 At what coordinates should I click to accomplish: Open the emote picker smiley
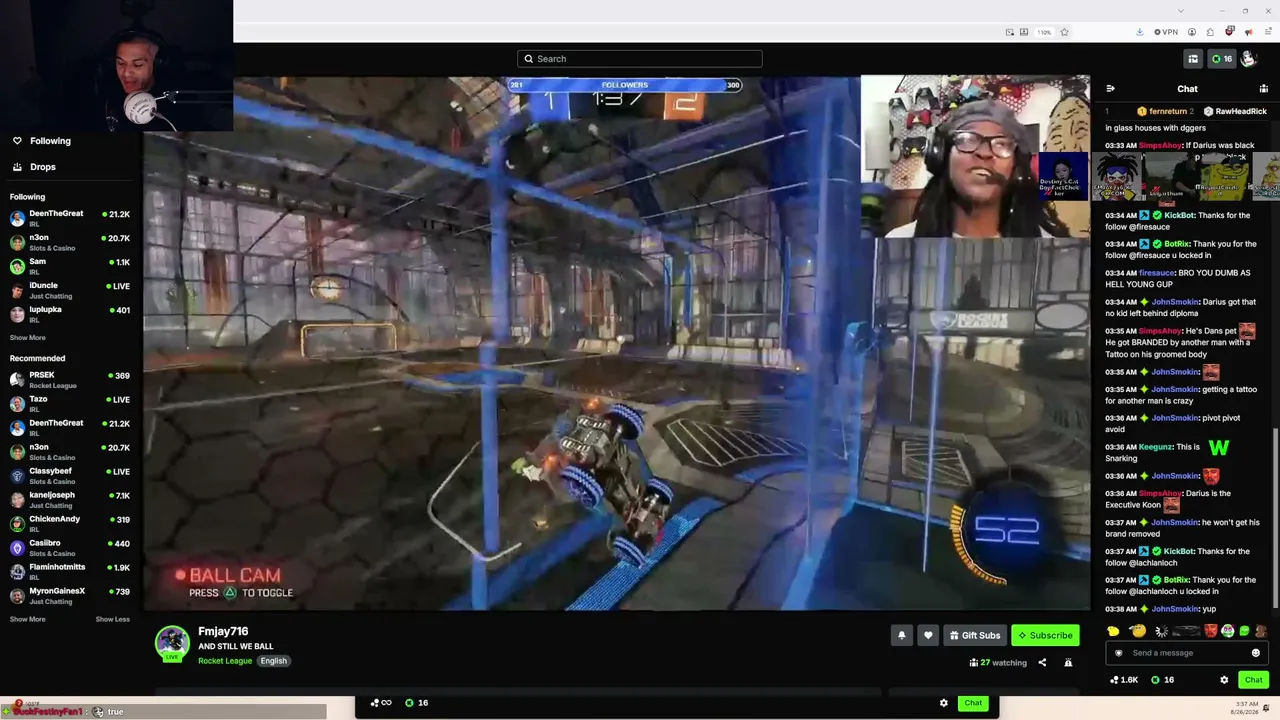click(x=1256, y=653)
